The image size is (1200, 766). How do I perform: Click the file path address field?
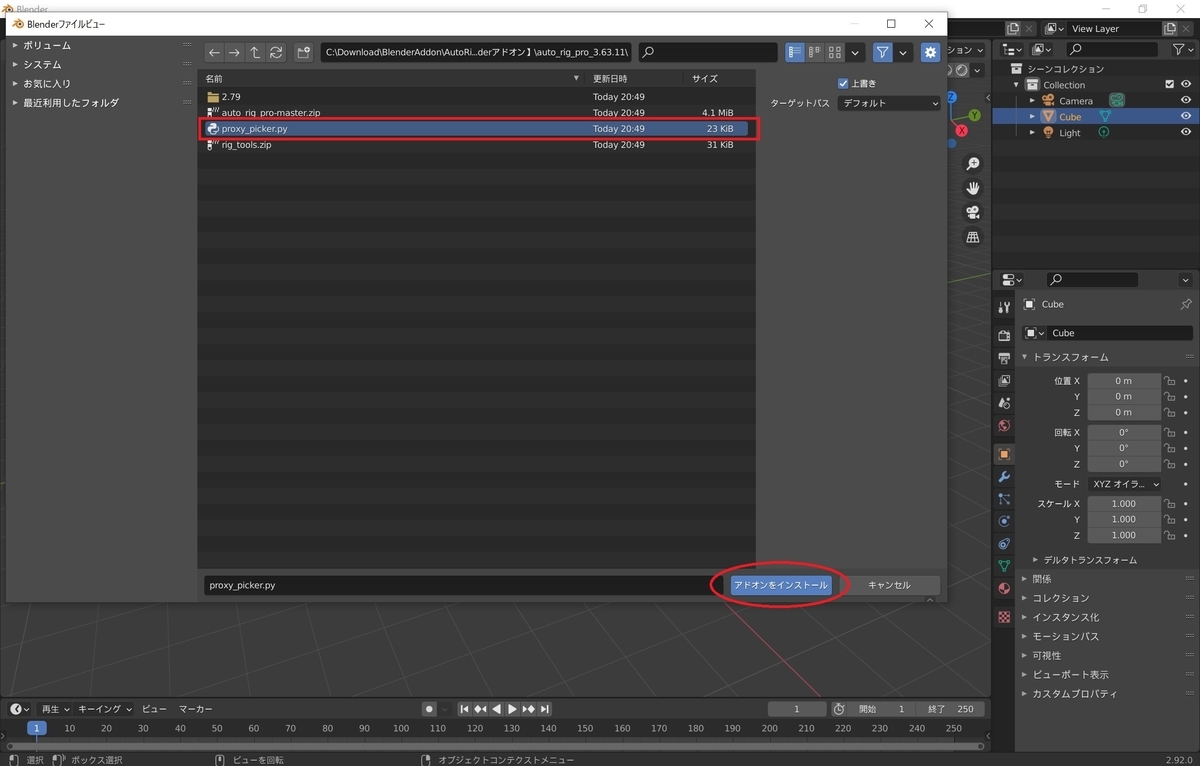(x=476, y=52)
